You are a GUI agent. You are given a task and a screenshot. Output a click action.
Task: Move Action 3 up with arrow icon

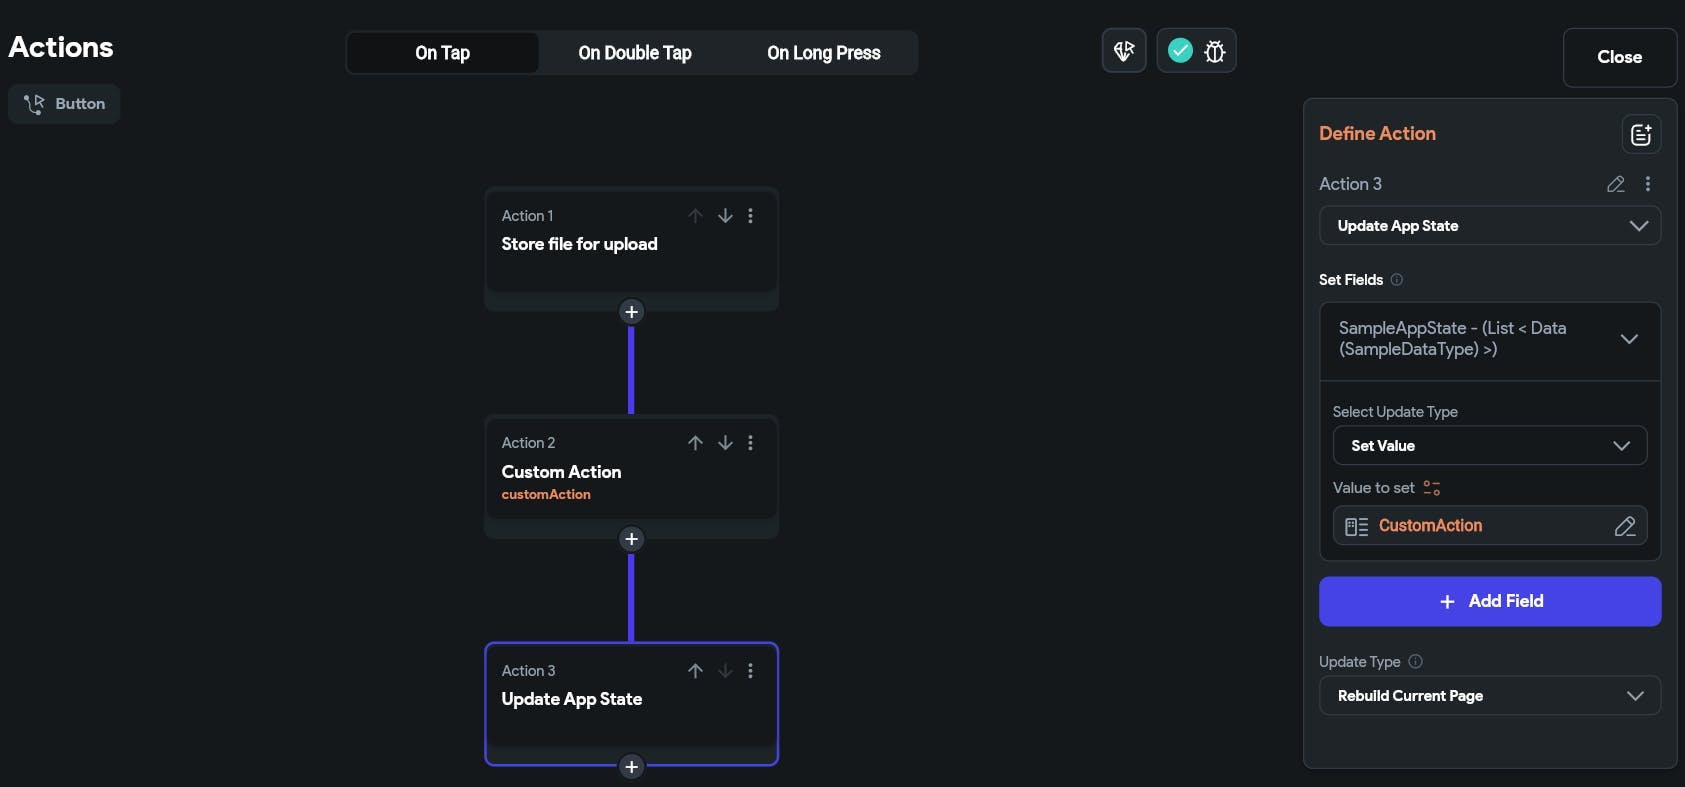[695, 671]
